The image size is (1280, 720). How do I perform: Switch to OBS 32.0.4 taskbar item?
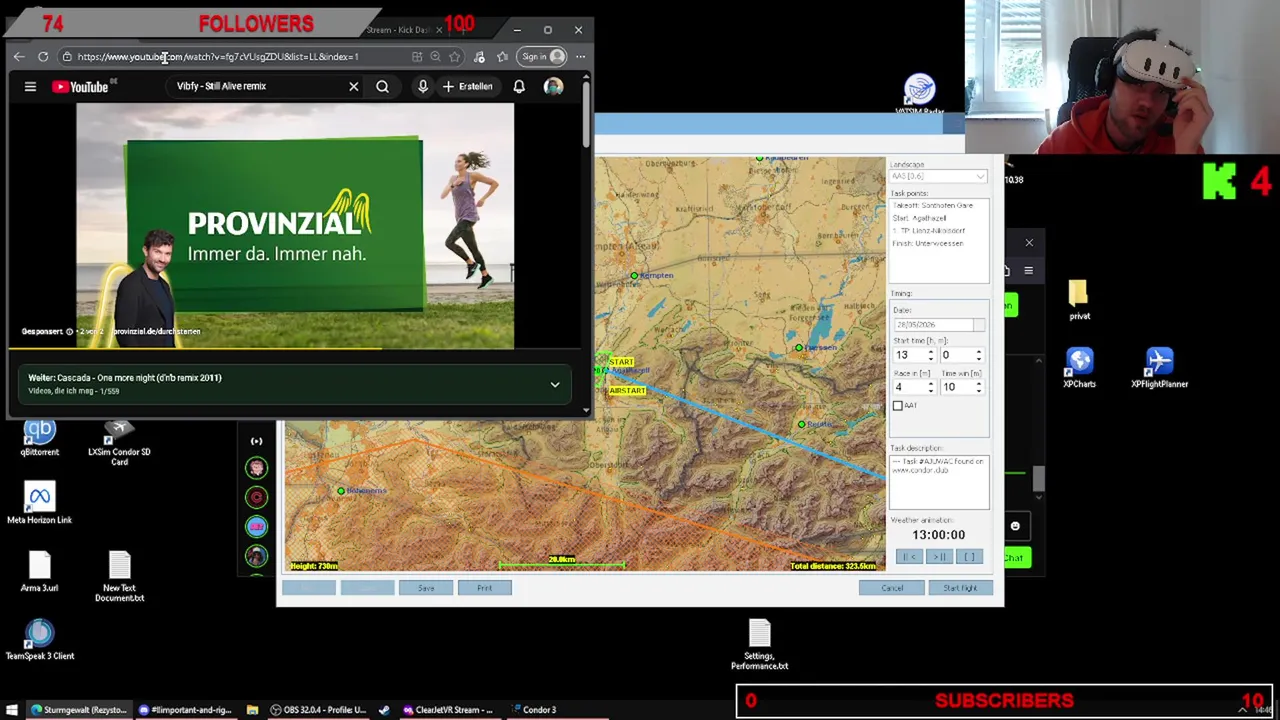pos(319,710)
